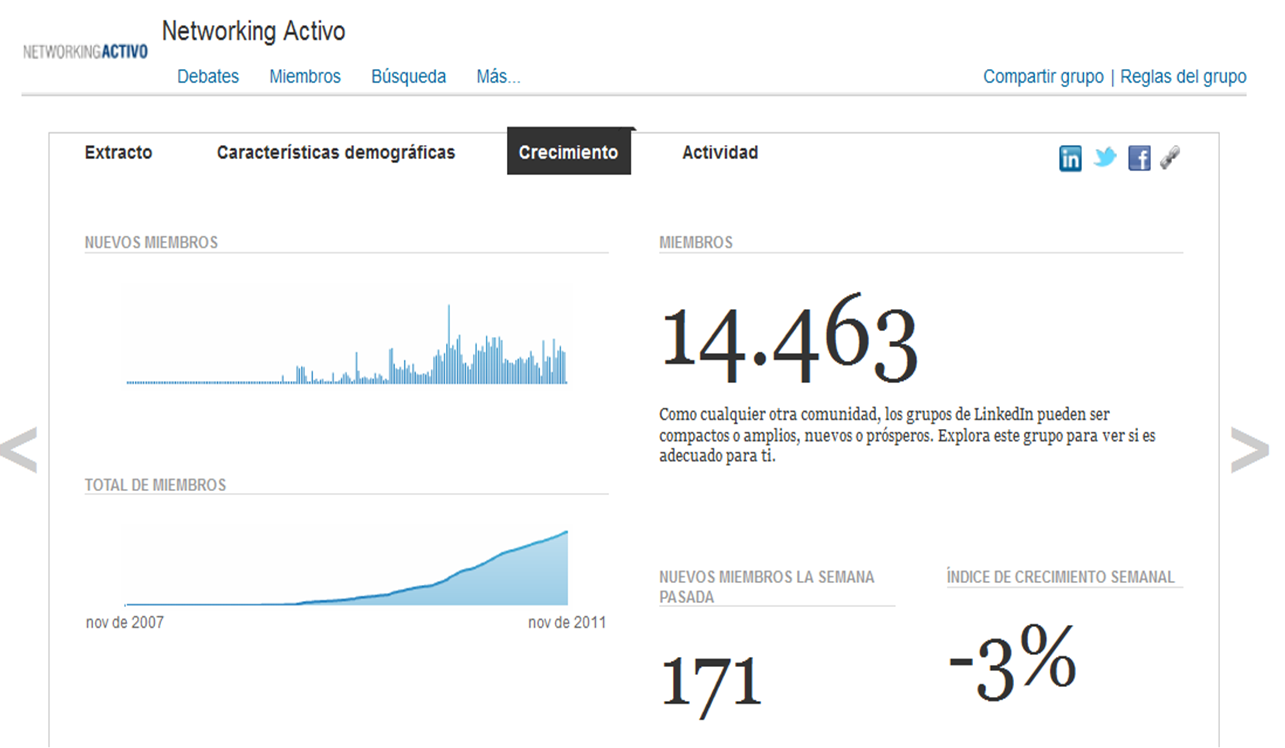Share group stats via Twitter bird icon
This screenshot has height=748, width=1285.
(1104, 157)
